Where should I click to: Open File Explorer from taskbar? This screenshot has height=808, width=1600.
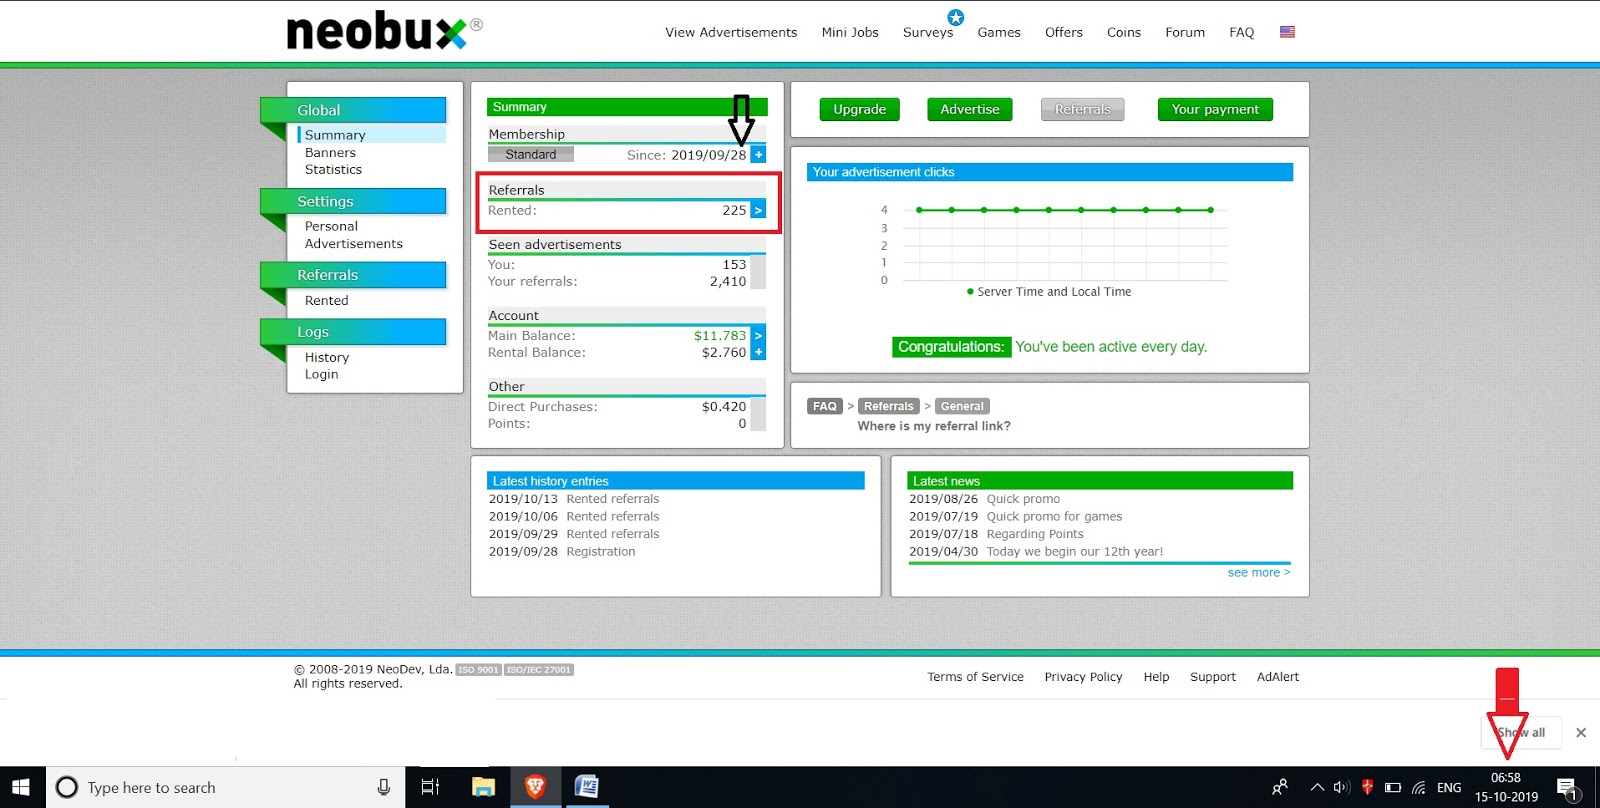coord(483,787)
